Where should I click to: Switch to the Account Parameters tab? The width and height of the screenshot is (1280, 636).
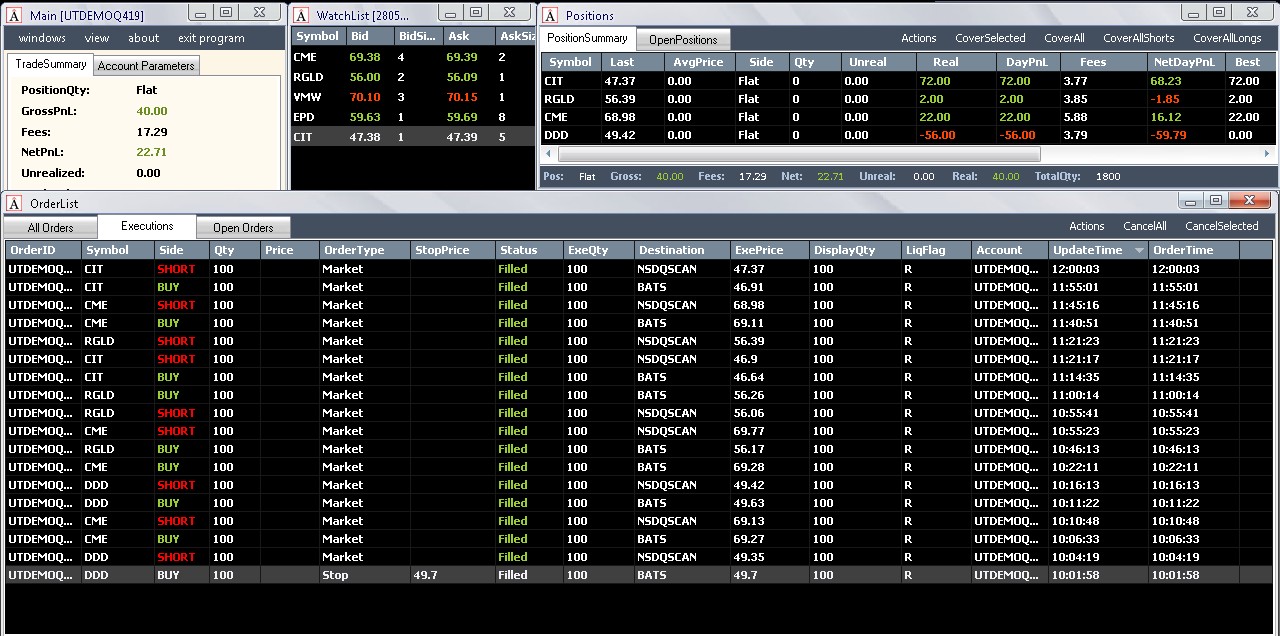[x=146, y=65]
